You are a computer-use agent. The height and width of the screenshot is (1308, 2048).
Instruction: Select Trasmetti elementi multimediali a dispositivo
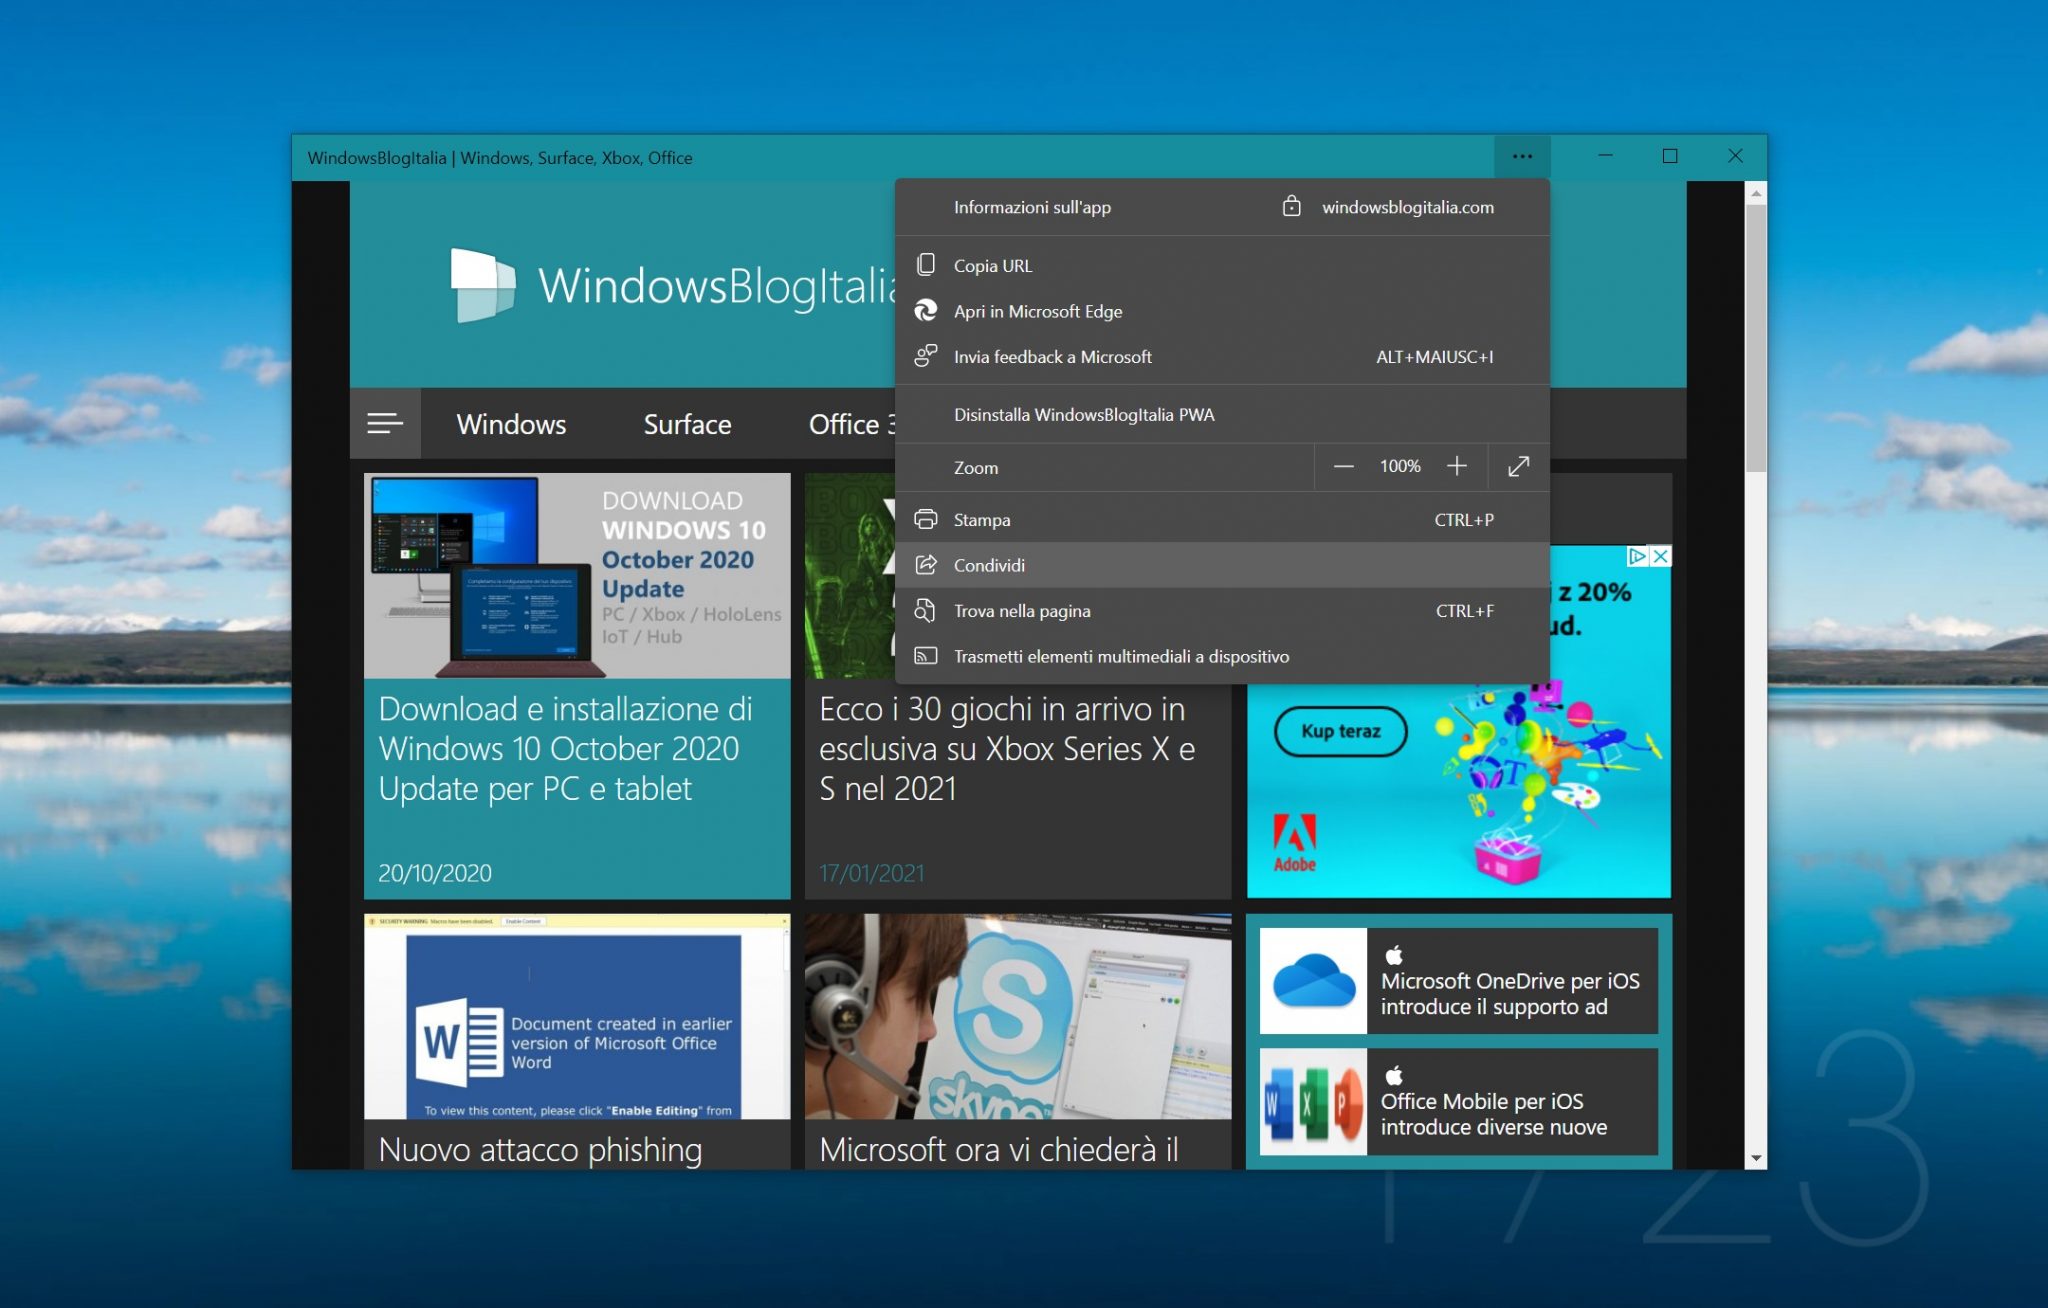1222,656
